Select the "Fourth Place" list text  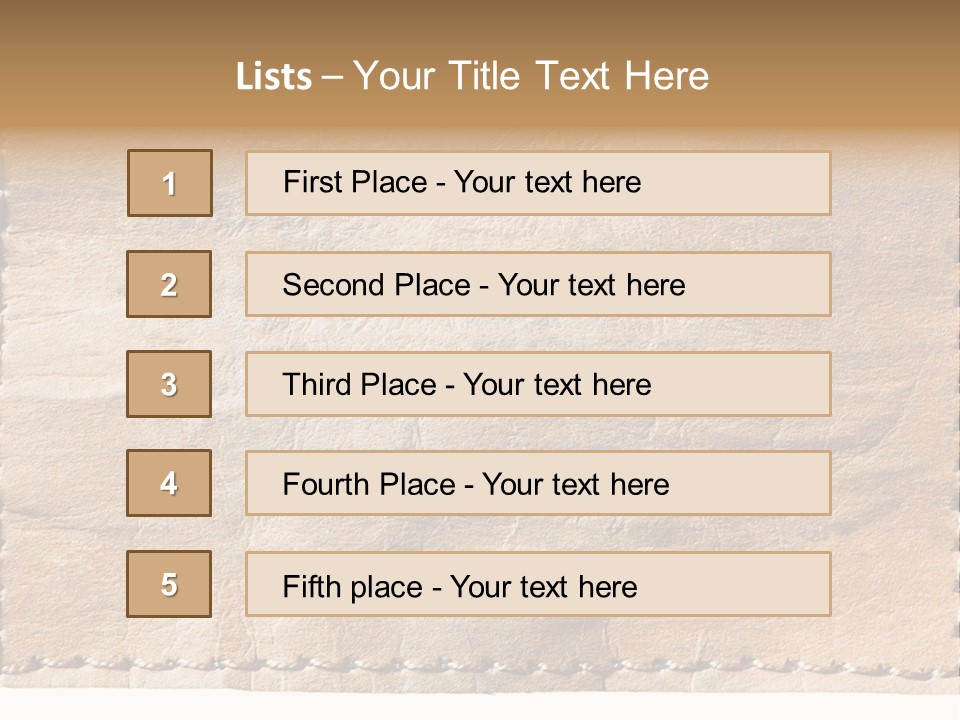tap(475, 485)
